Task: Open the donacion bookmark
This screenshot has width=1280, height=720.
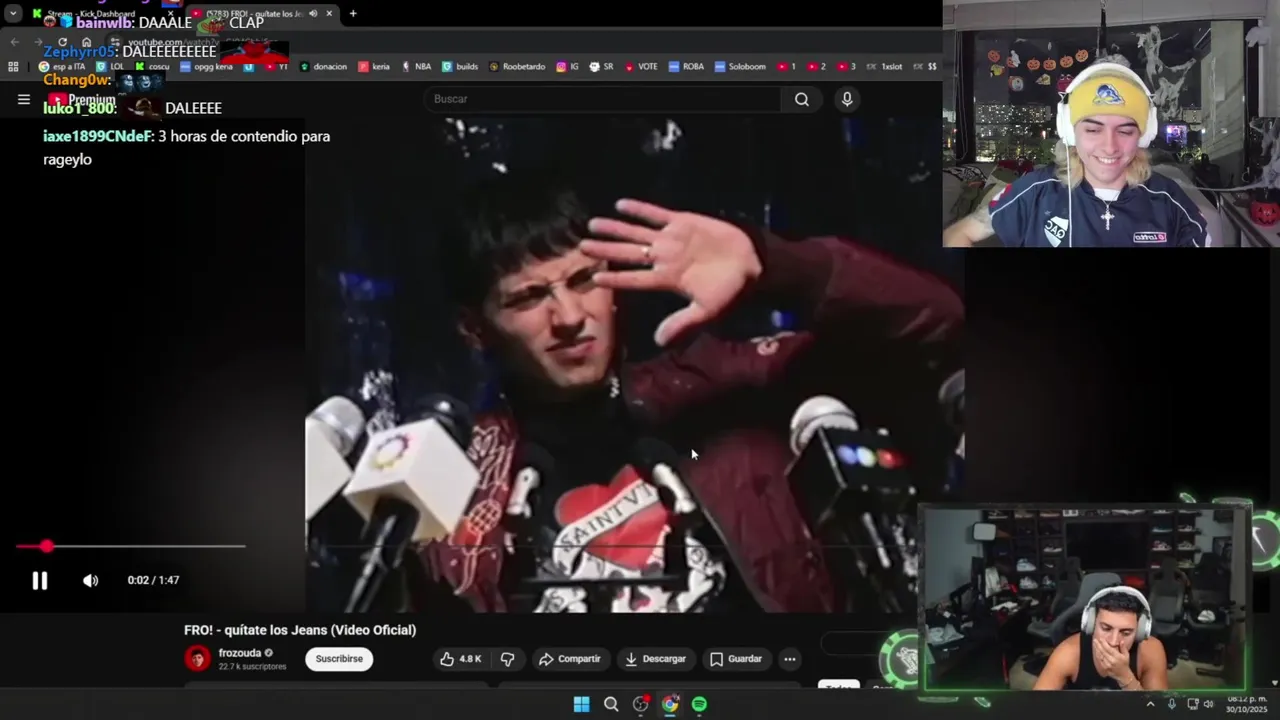Action: (x=323, y=67)
